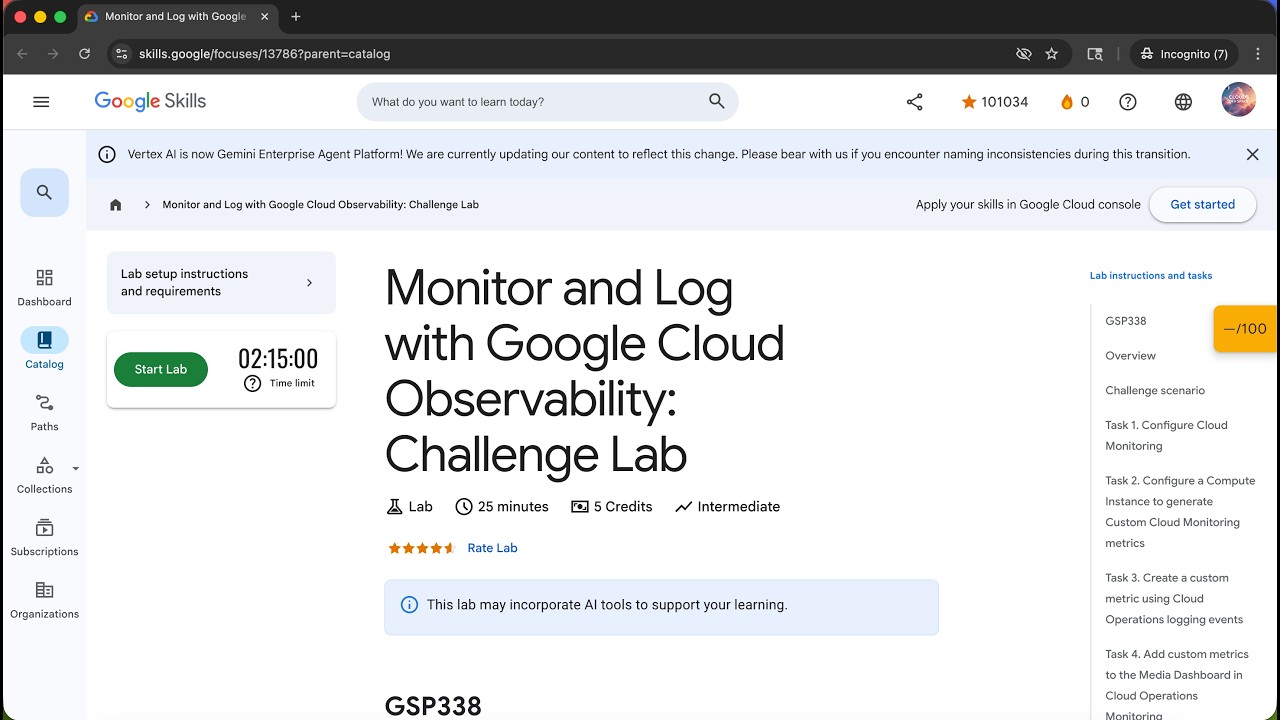Jump to Overview in the outline
The width and height of the screenshot is (1280, 720).
point(1130,356)
